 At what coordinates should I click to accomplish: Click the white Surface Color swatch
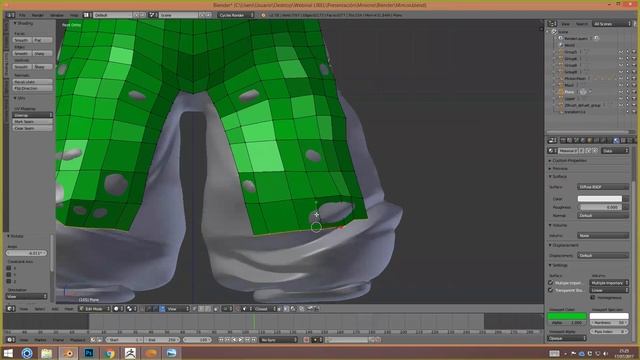coord(600,199)
